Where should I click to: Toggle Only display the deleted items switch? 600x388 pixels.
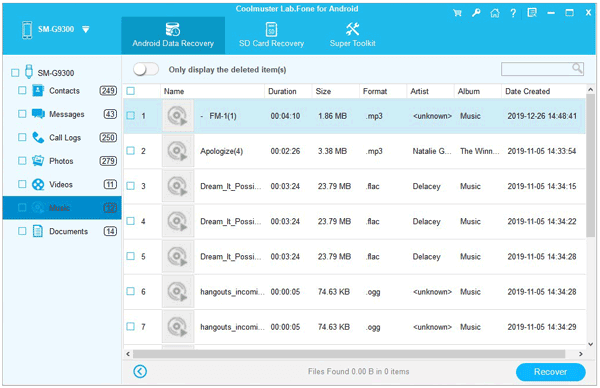tap(146, 69)
